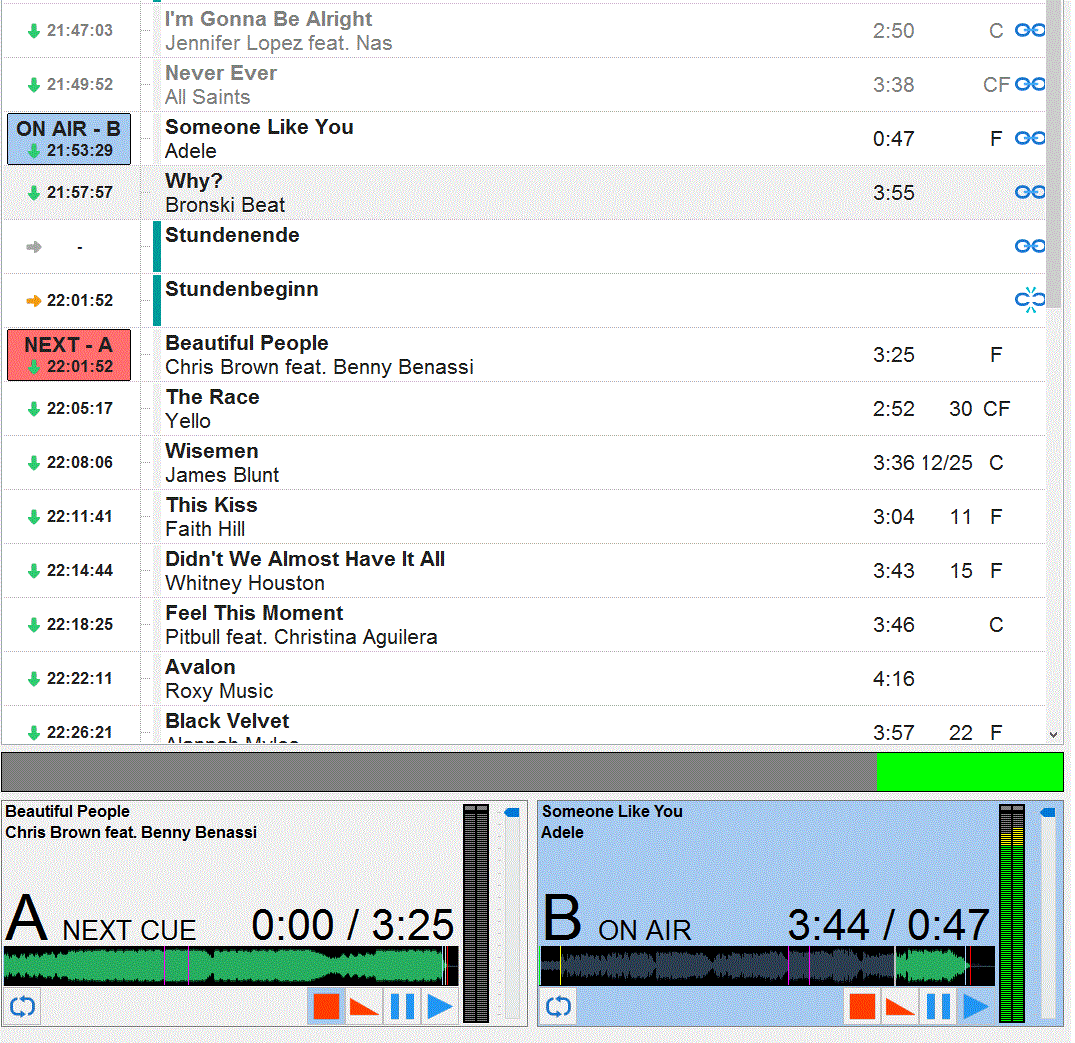1075x1043 pixels.
Task: Click the playlist scrollbar down arrow
Action: (1053, 734)
